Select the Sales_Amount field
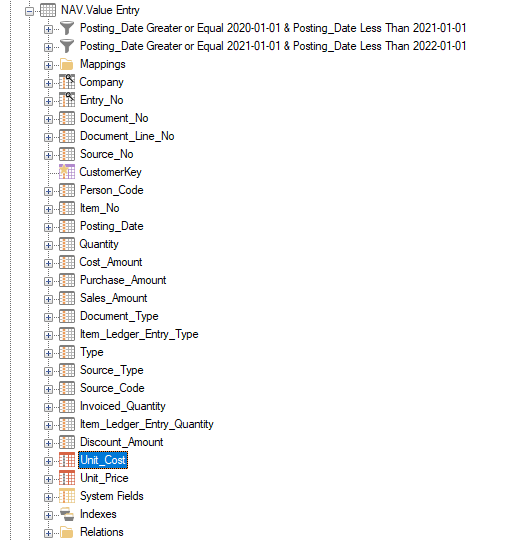 [x=114, y=298]
